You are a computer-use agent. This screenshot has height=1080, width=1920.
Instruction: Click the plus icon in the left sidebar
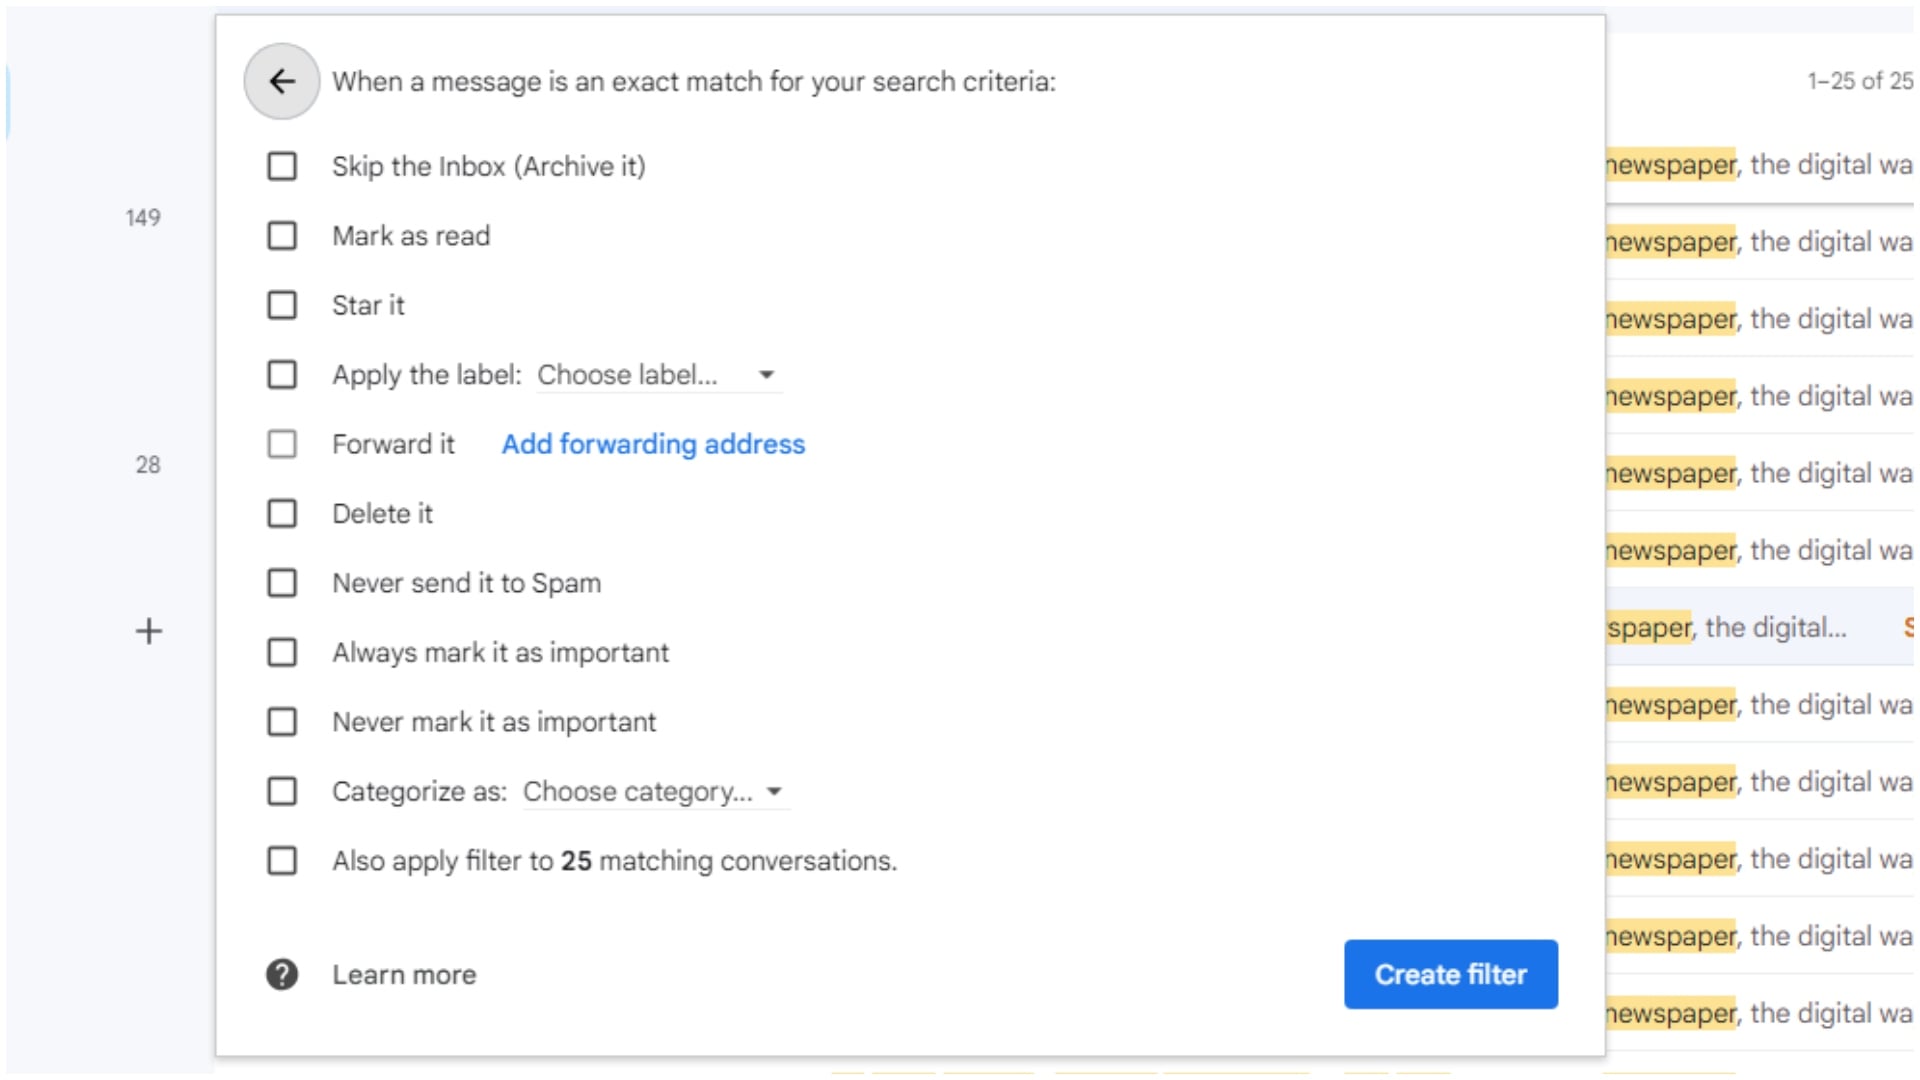point(149,631)
